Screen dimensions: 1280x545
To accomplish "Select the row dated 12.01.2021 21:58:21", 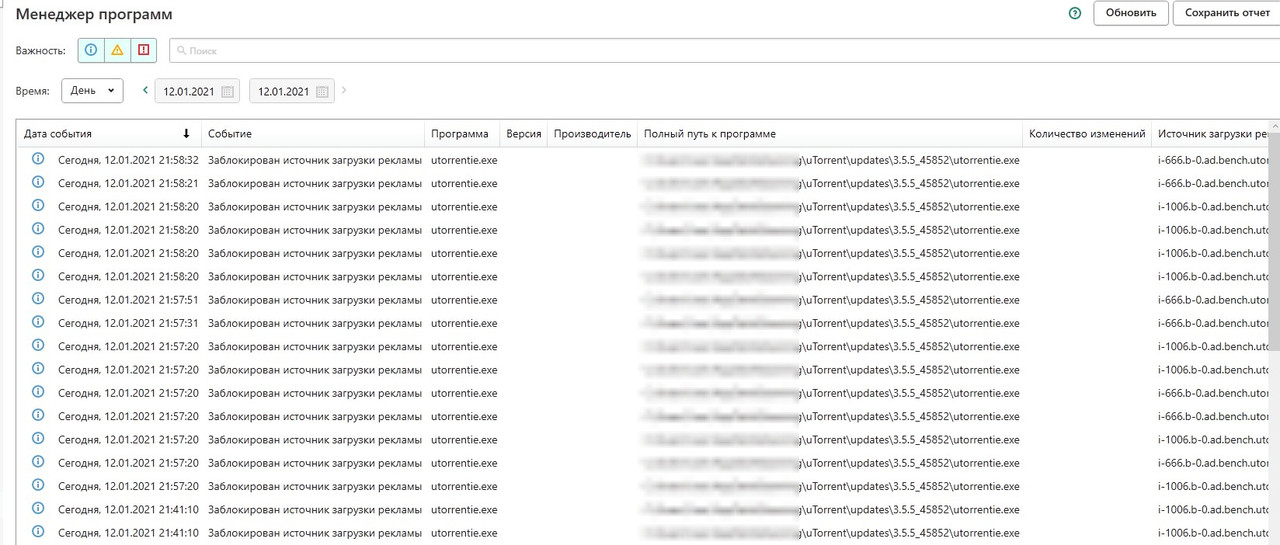I will click(x=644, y=183).
